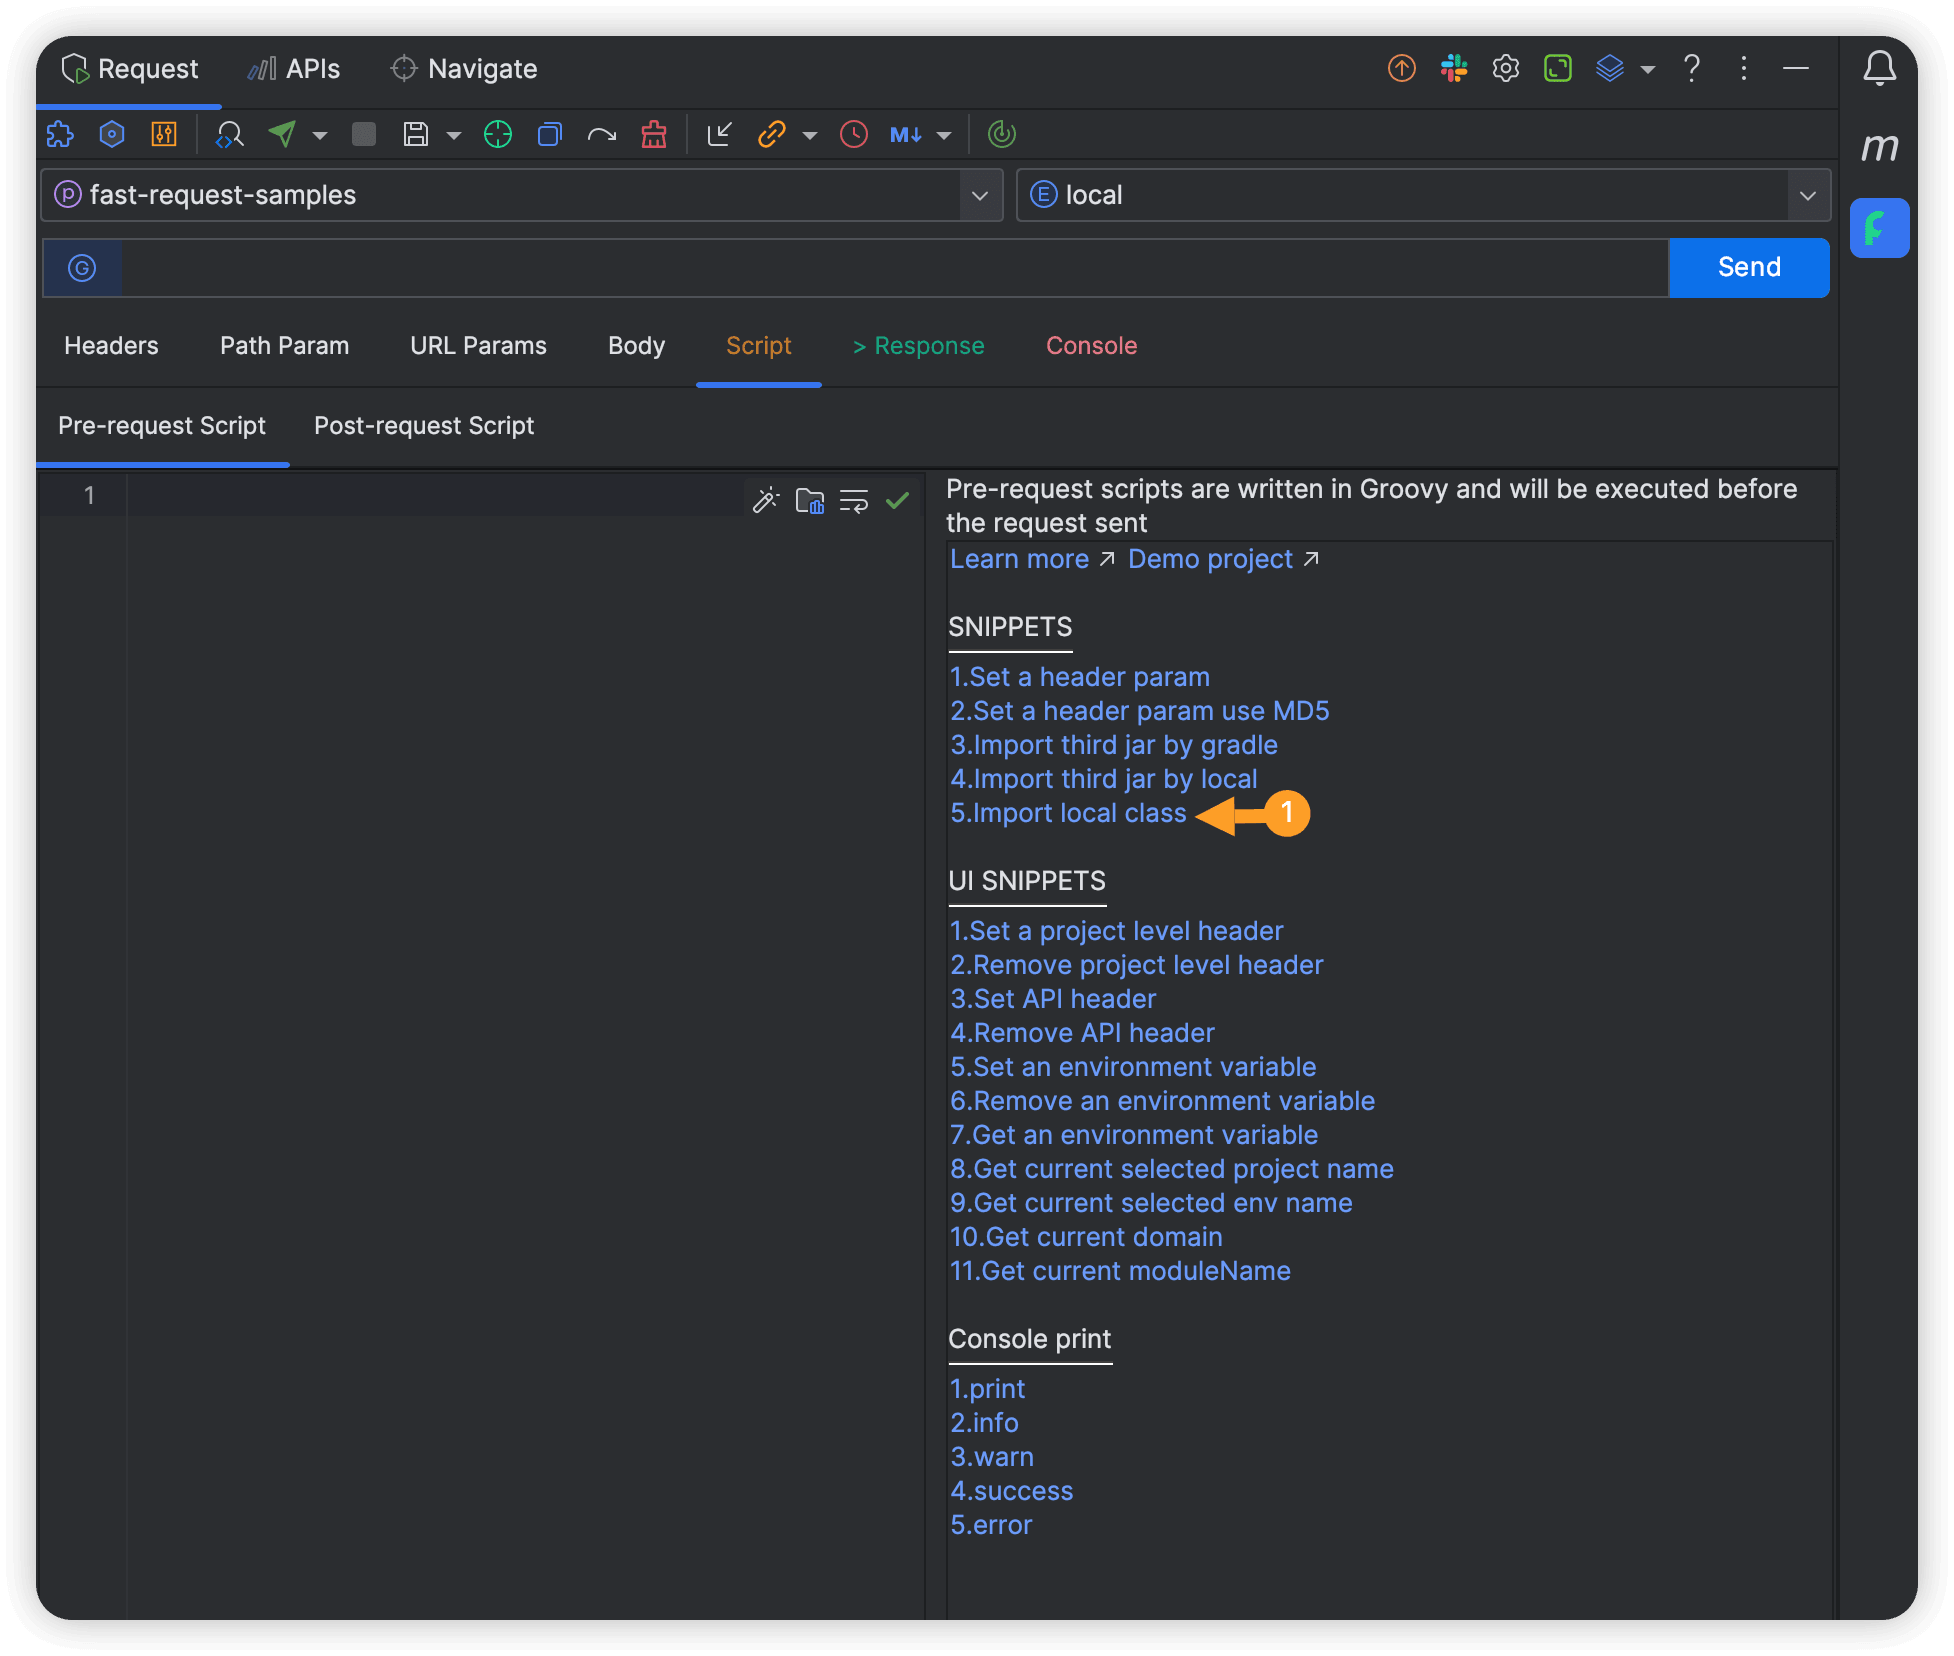This screenshot has height=1656, width=1954.
Task: Click the green checkmark in editor toolbar
Action: 897,500
